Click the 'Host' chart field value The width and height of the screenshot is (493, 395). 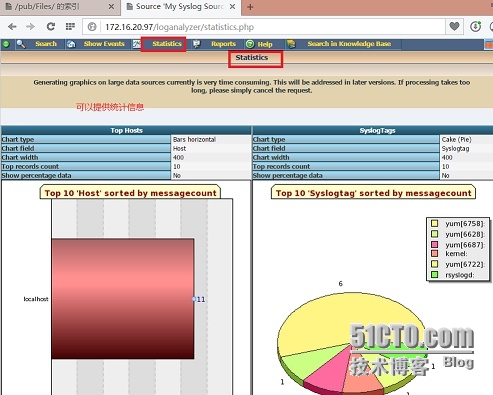pyautogui.click(x=179, y=148)
